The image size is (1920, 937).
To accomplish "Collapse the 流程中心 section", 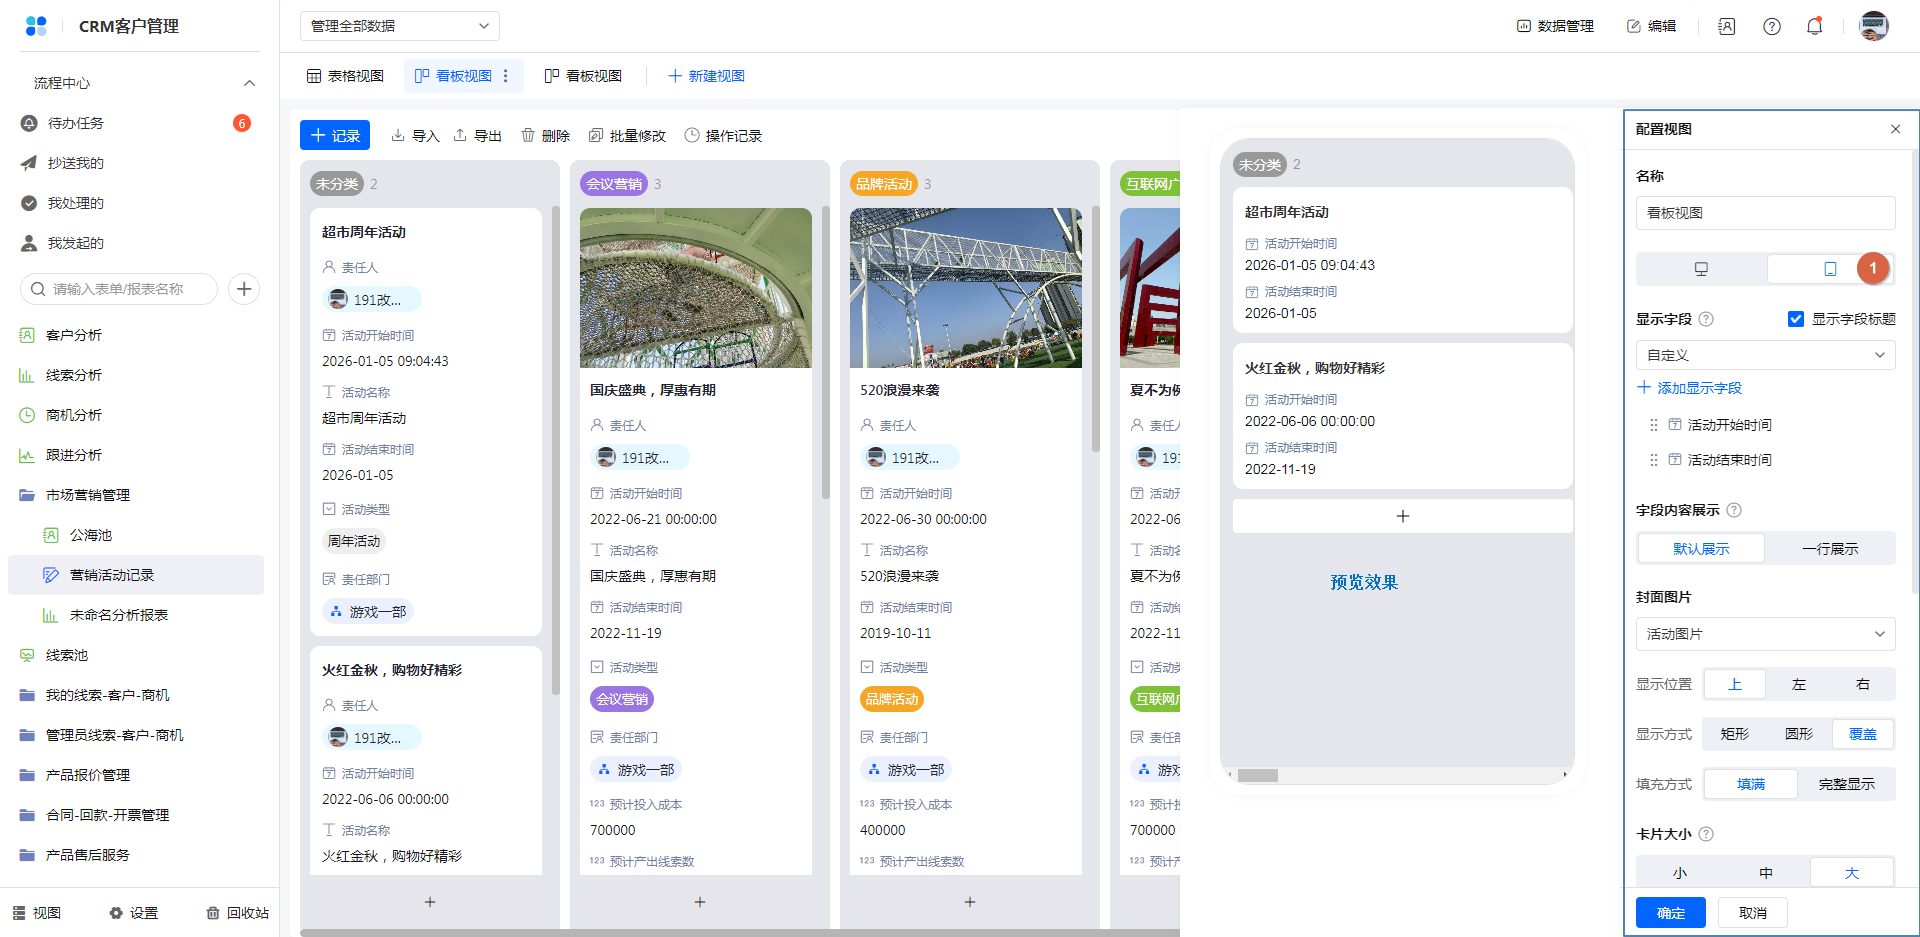I will click(249, 83).
